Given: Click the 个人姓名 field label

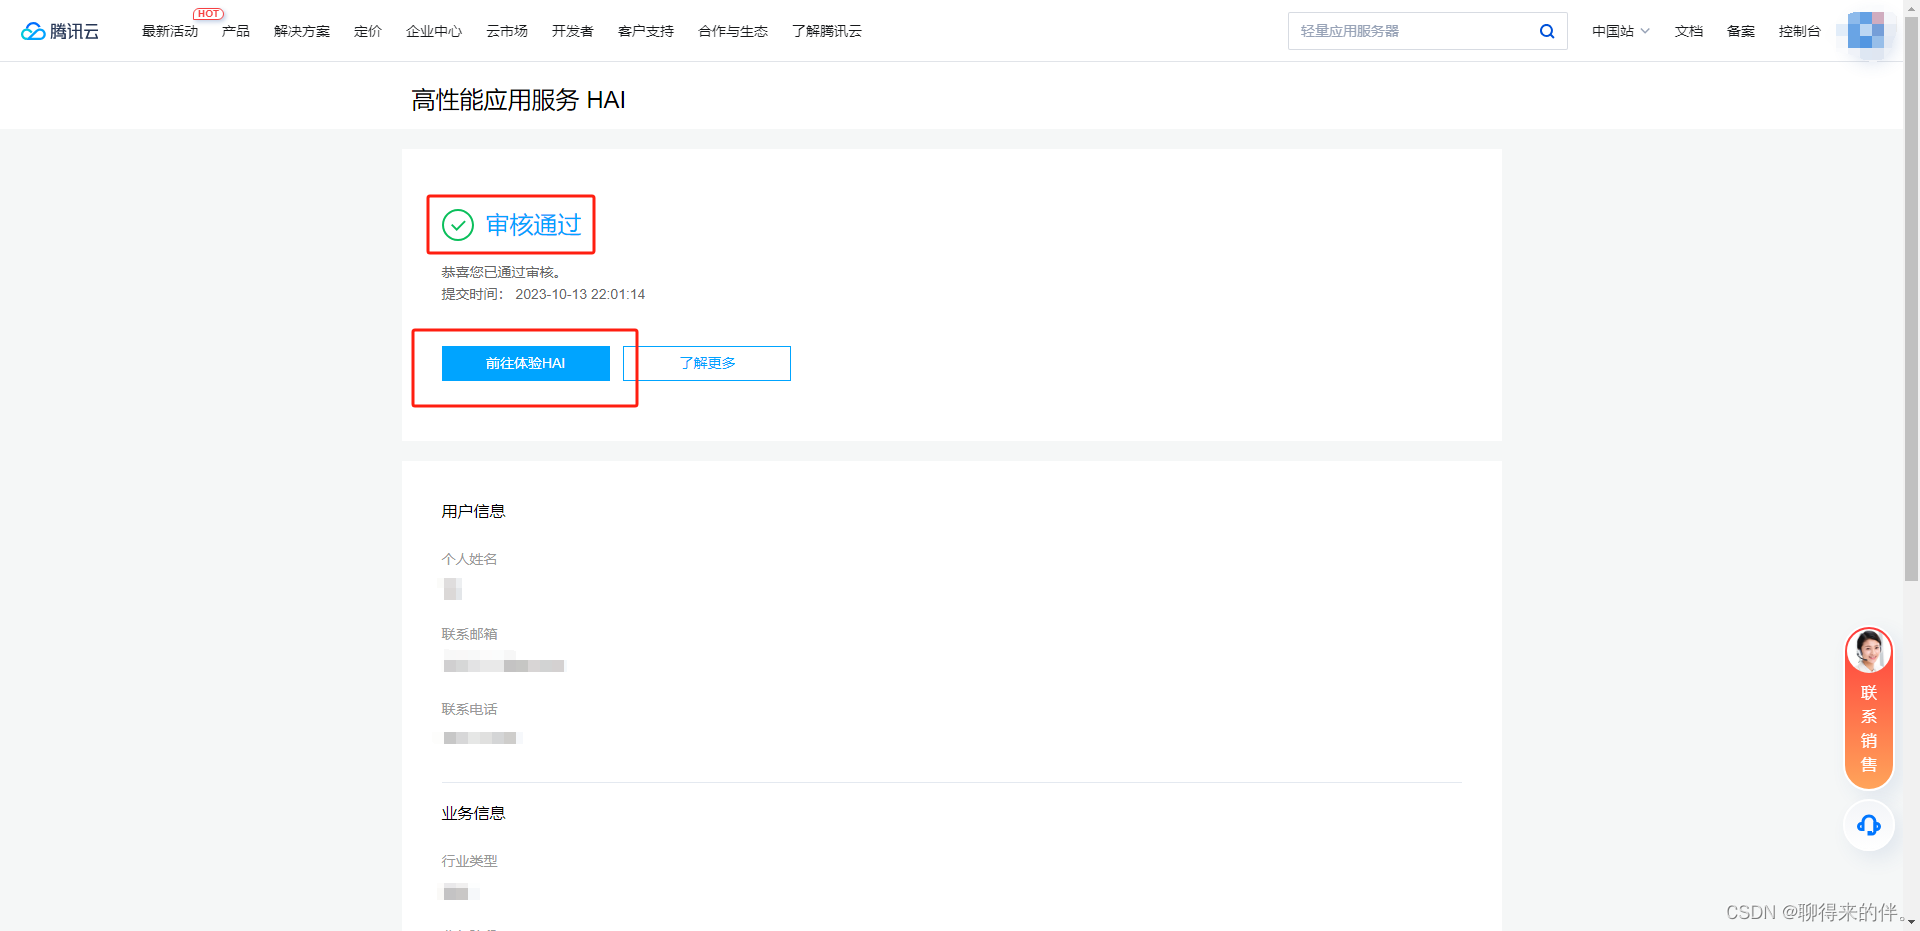Looking at the screenshot, I should [x=470, y=559].
